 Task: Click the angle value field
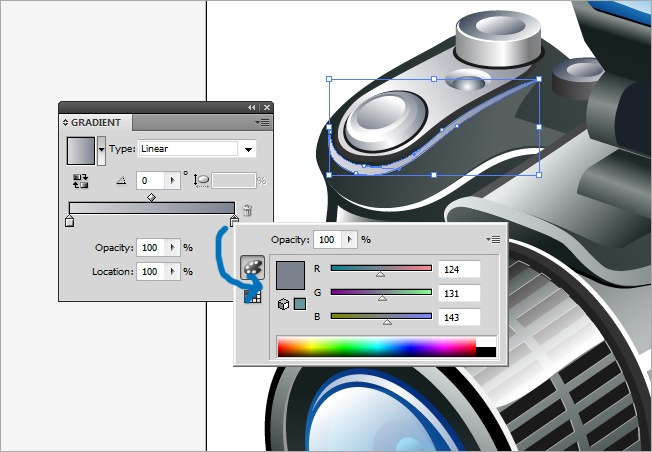click(151, 180)
